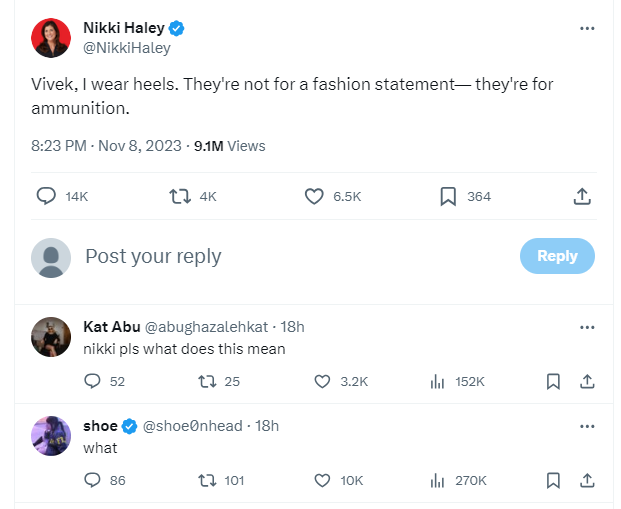Open reply icon on Nikki Haley's tweet
Image resolution: width=621 pixels, height=509 pixels.
(46, 196)
